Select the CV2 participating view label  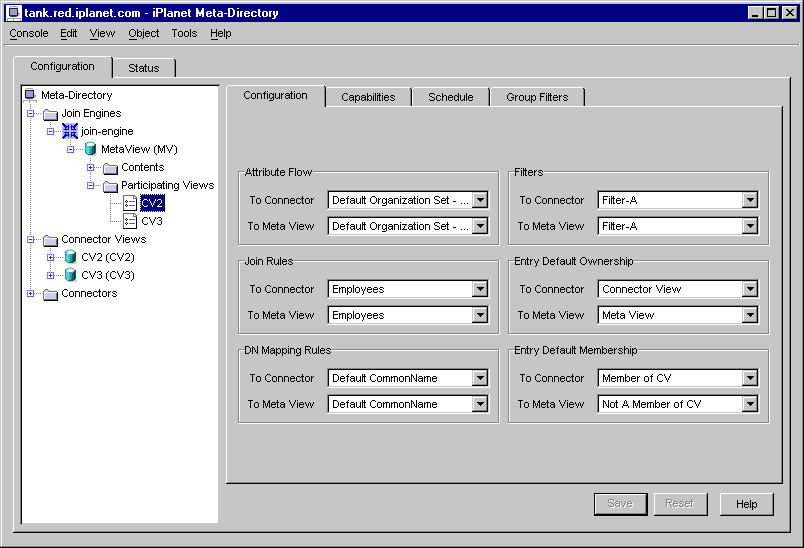[x=152, y=203]
